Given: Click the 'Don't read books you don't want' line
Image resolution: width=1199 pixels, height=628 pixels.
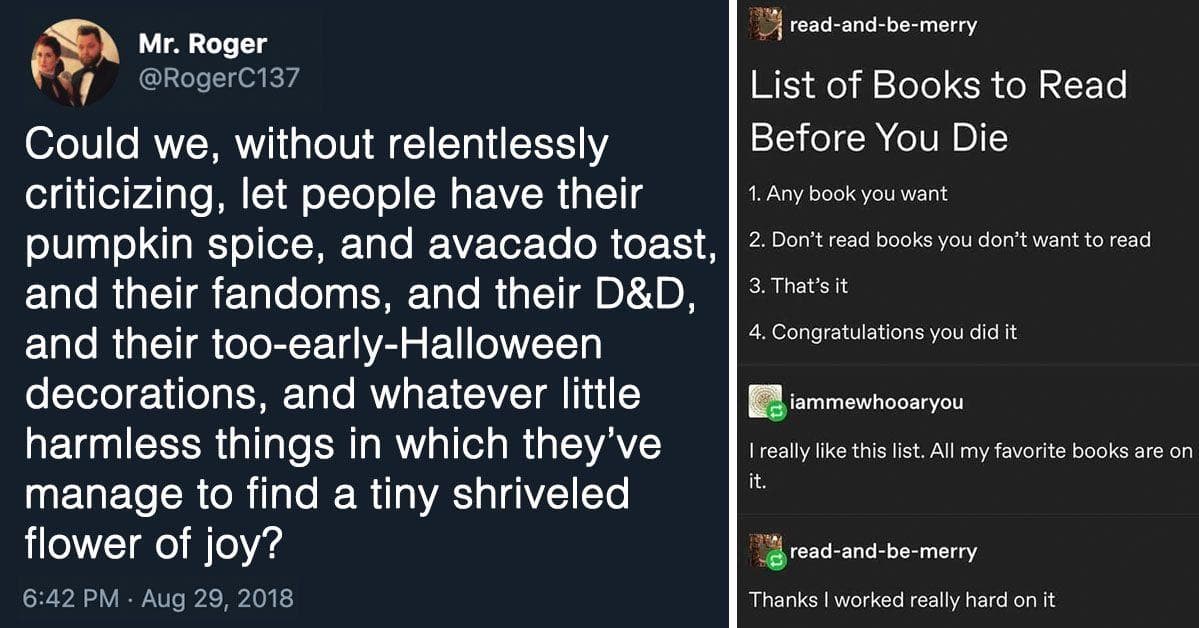Looking at the screenshot, I should pos(950,240).
